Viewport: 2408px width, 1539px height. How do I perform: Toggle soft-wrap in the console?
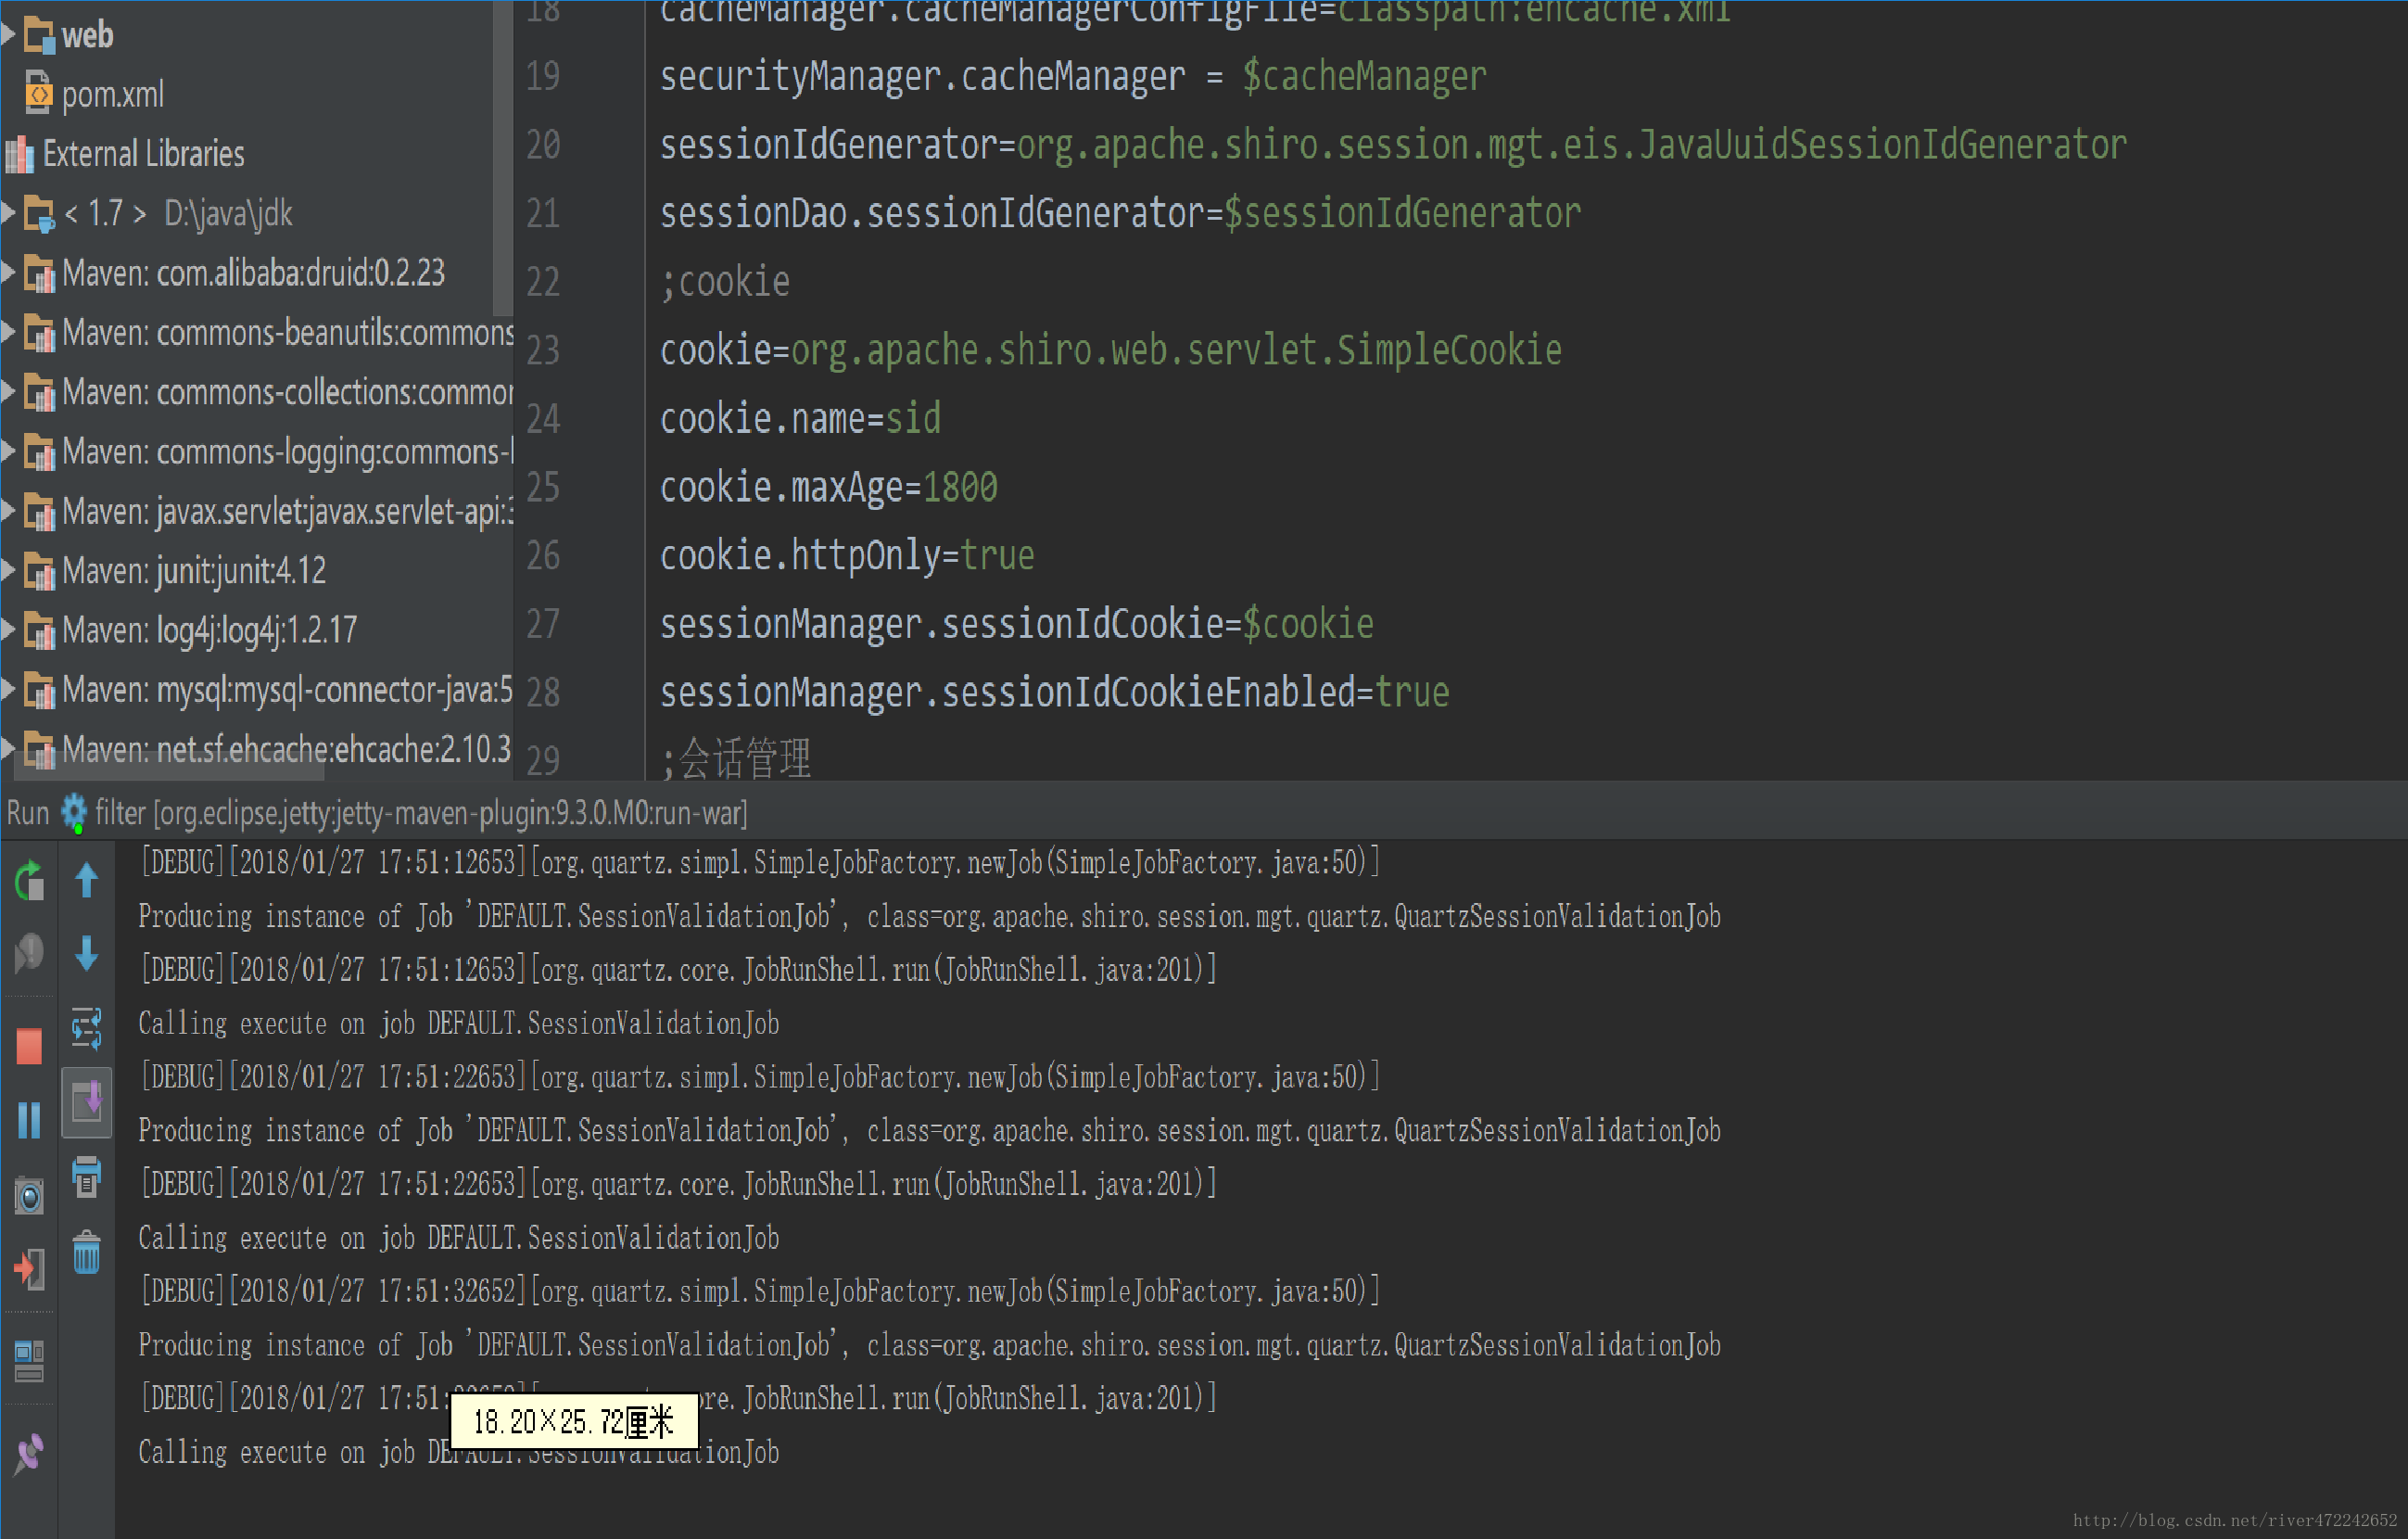(87, 1028)
